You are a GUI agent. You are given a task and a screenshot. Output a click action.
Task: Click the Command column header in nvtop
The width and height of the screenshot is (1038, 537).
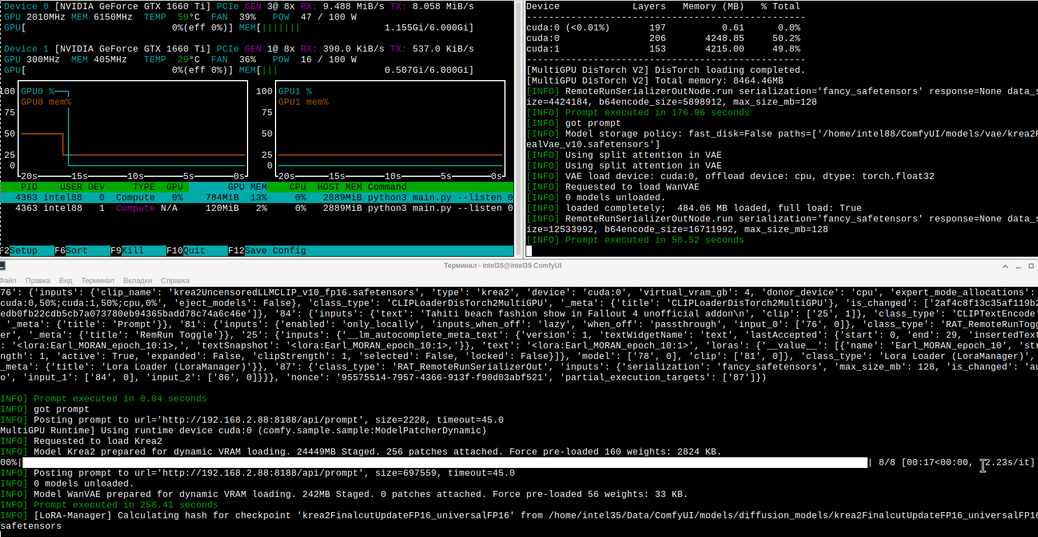(387, 187)
